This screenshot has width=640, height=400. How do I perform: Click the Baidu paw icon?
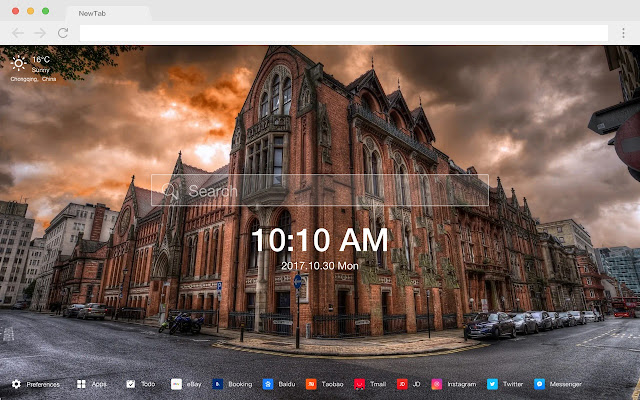click(x=268, y=384)
